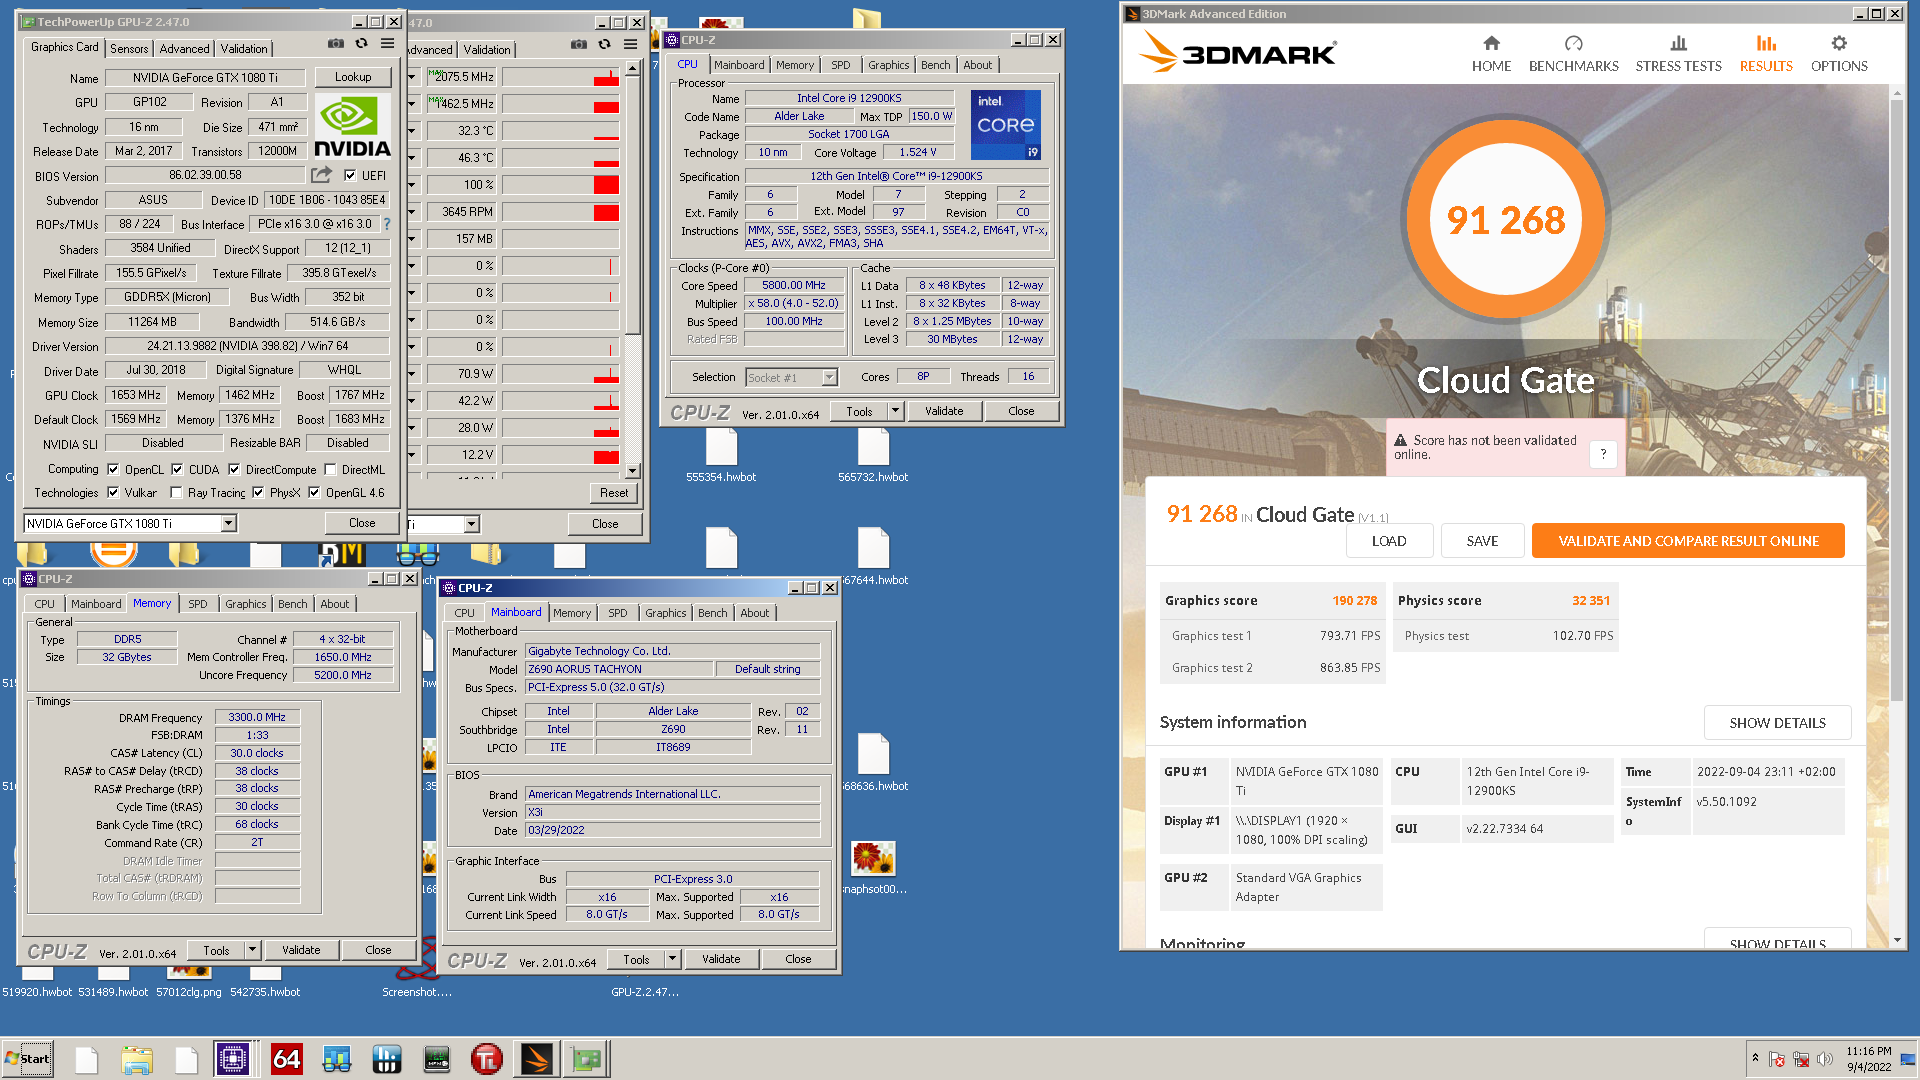This screenshot has height=1080, width=1920.
Task: Click the Lookup button in GPU-Z
Action: point(353,77)
